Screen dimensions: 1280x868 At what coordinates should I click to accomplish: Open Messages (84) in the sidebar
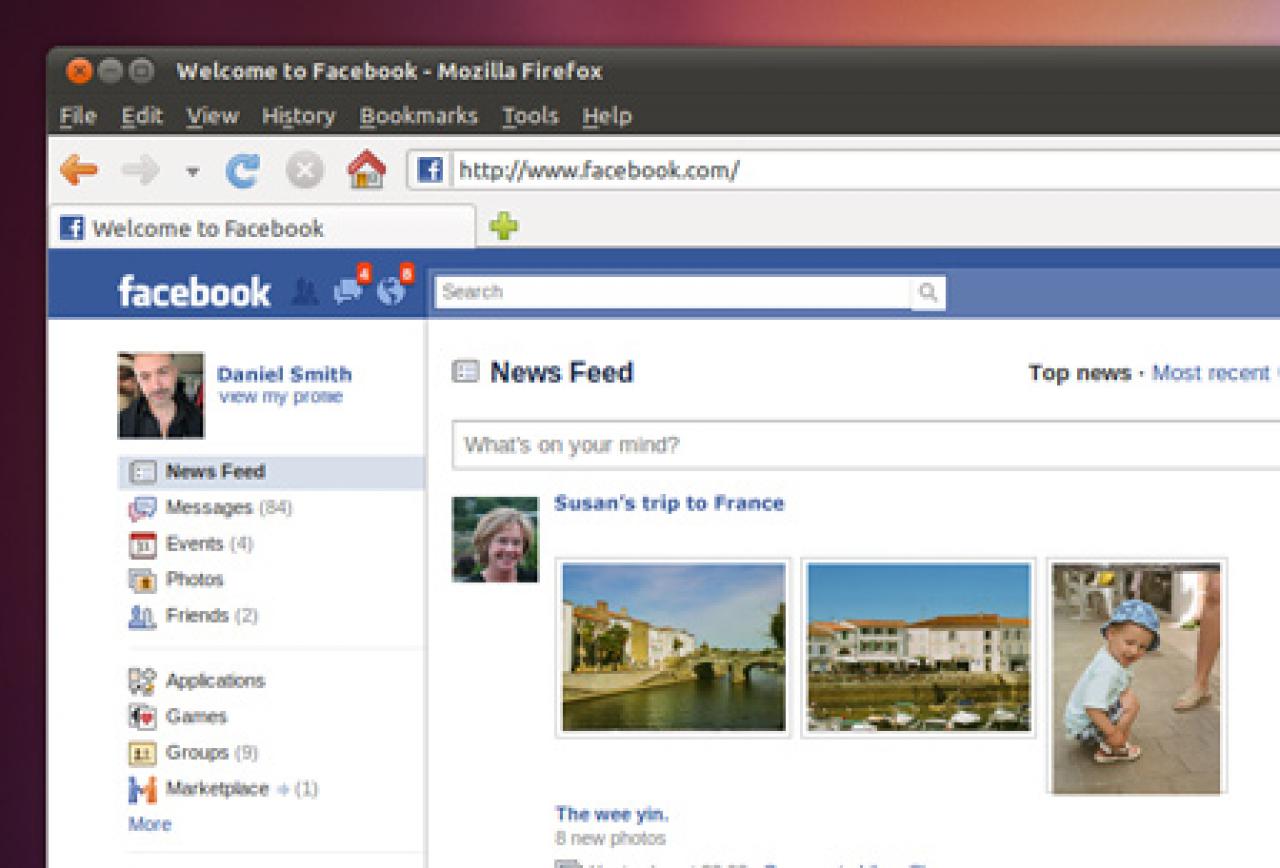229,508
